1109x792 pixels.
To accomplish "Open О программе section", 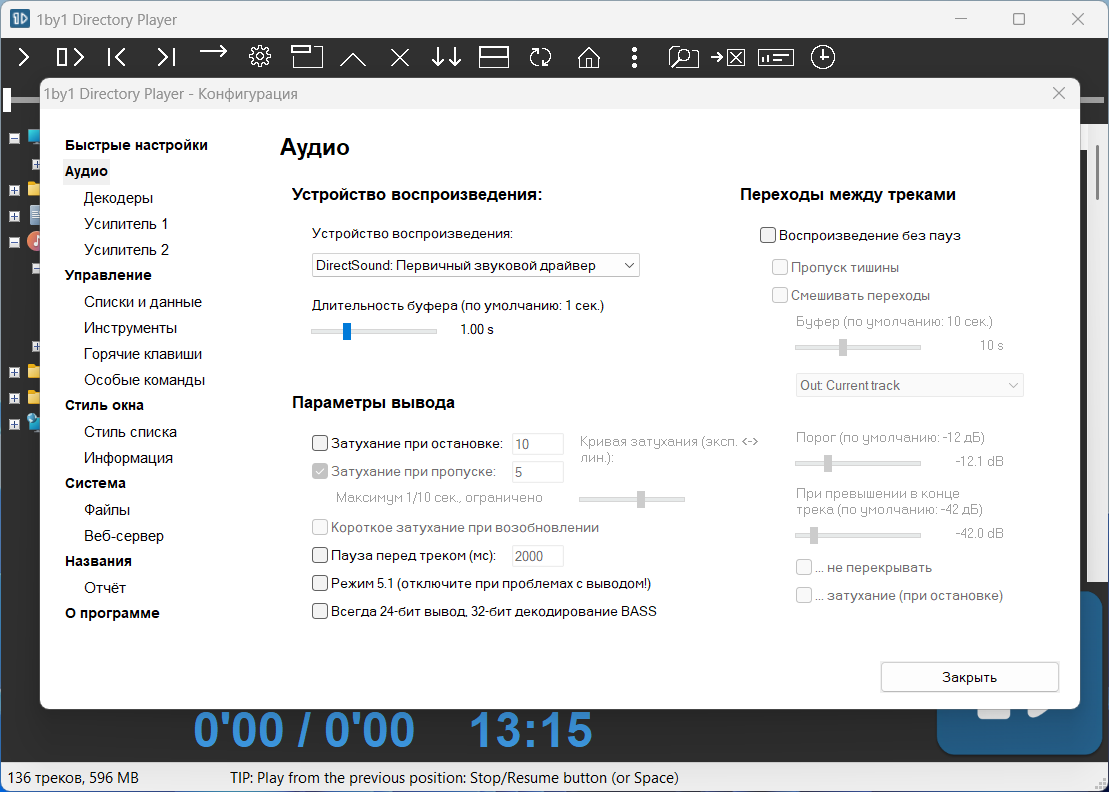I will (112, 613).
